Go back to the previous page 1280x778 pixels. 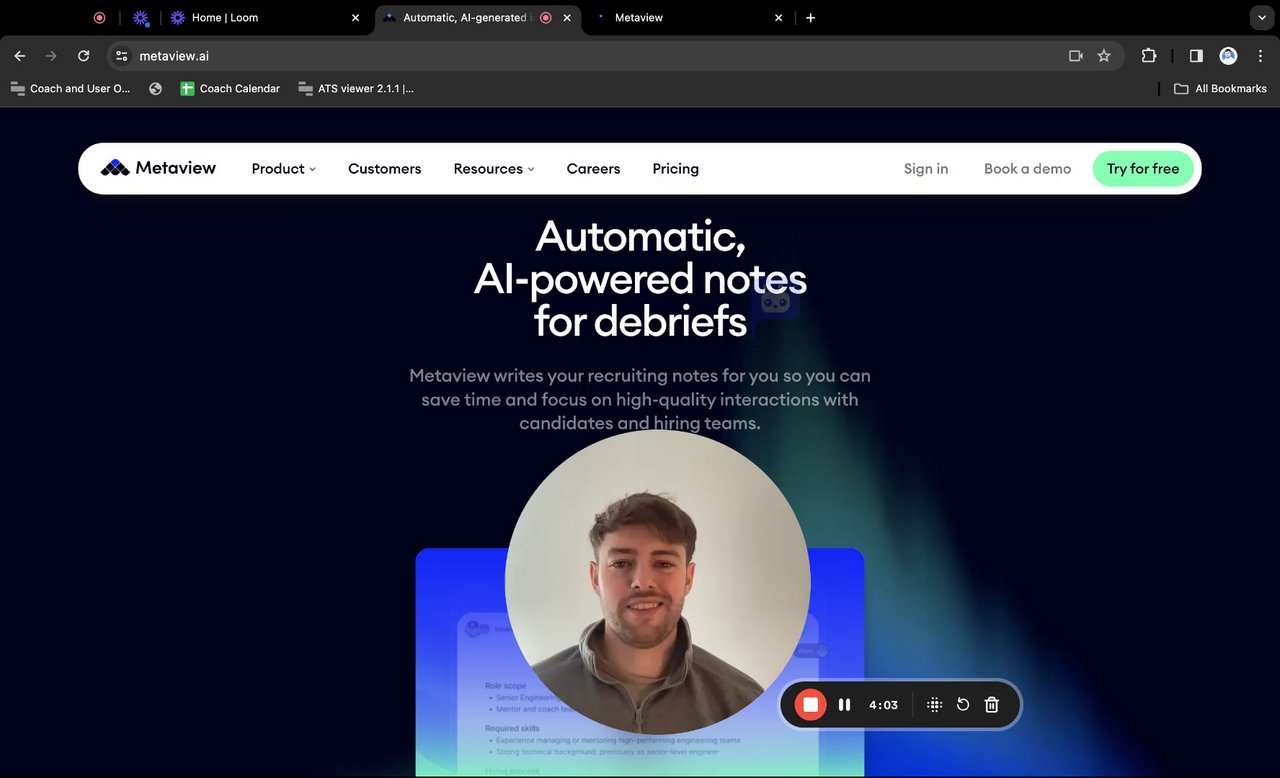pyautogui.click(x=20, y=56)
